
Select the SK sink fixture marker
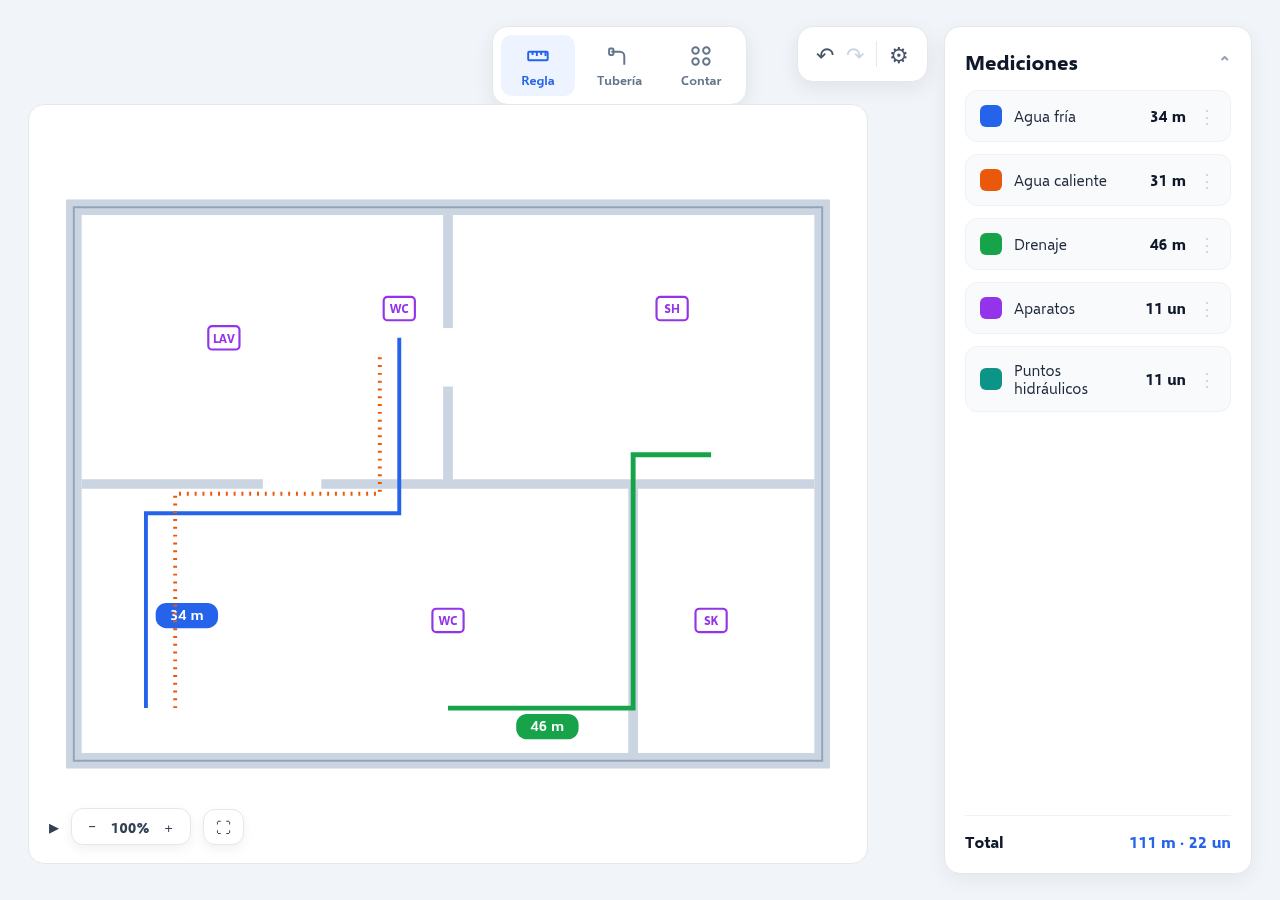[711, 620]
